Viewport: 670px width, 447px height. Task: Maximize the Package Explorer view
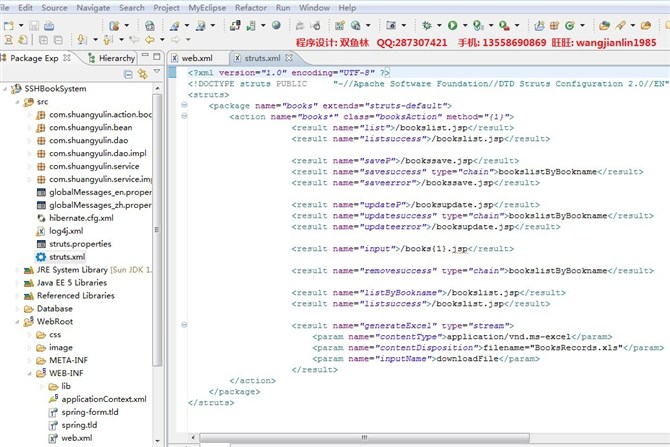point(157,56)
